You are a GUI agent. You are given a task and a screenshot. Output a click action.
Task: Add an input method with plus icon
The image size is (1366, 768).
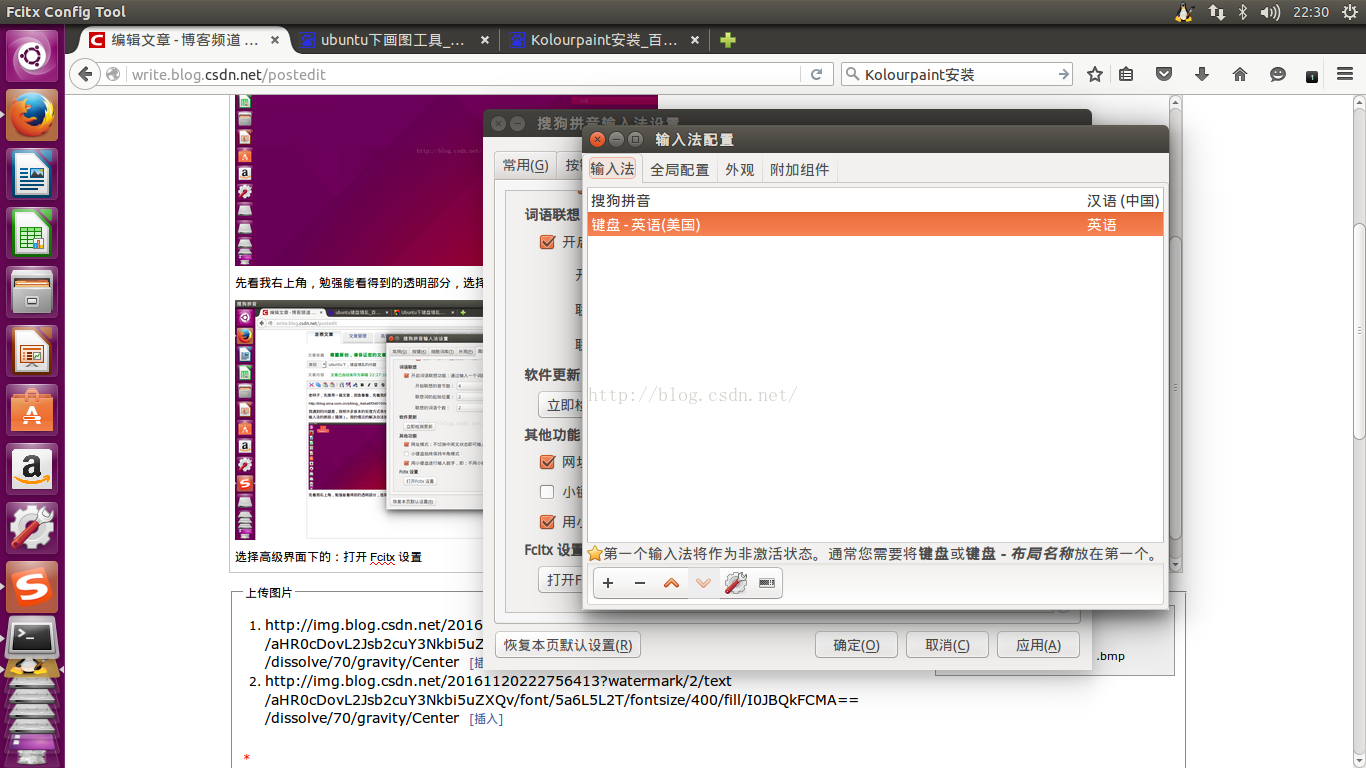[608, 583]
